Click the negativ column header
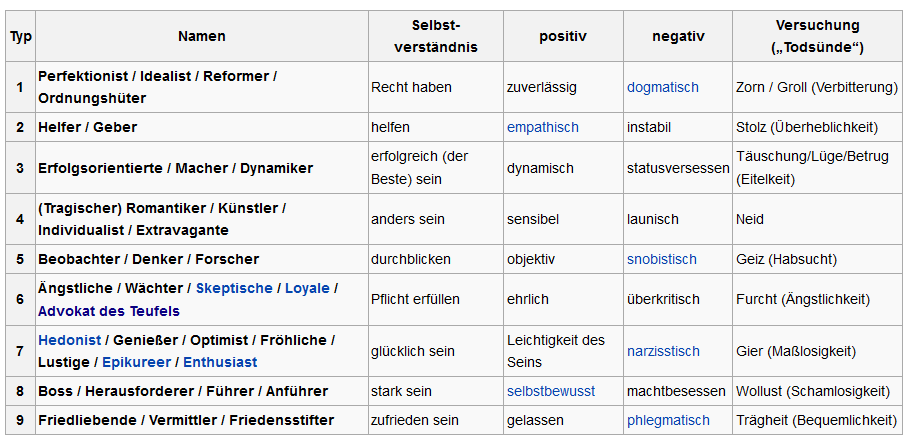Image resolution: width=913 pixels, height=444 pixels. 678,36
